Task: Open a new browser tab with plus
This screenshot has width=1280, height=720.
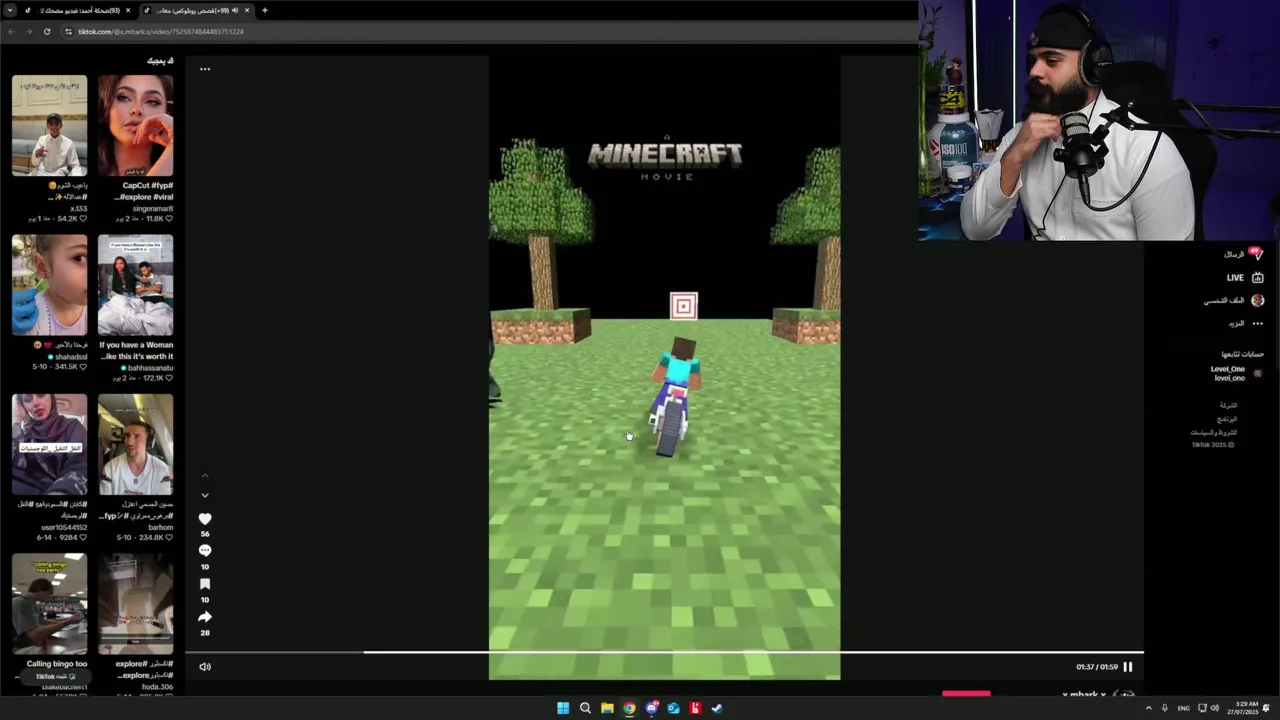Action: coord(264,10)
